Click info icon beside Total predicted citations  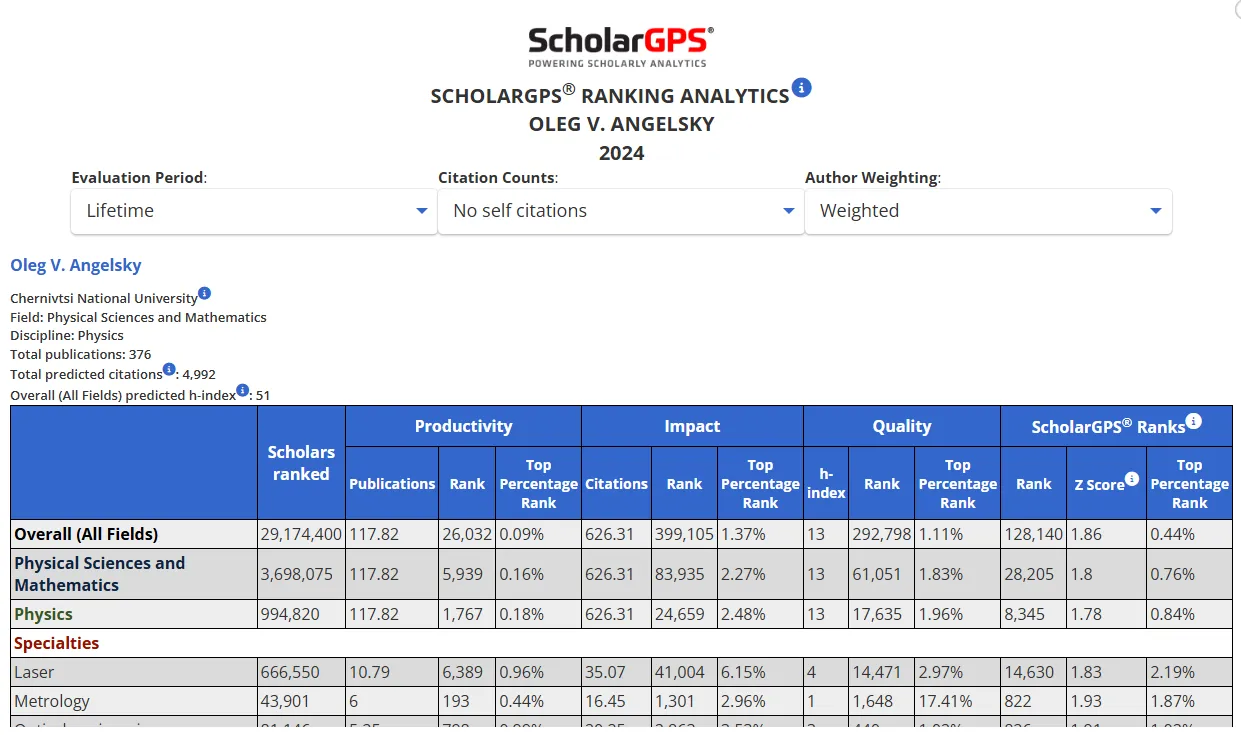(x=169, y=369)
